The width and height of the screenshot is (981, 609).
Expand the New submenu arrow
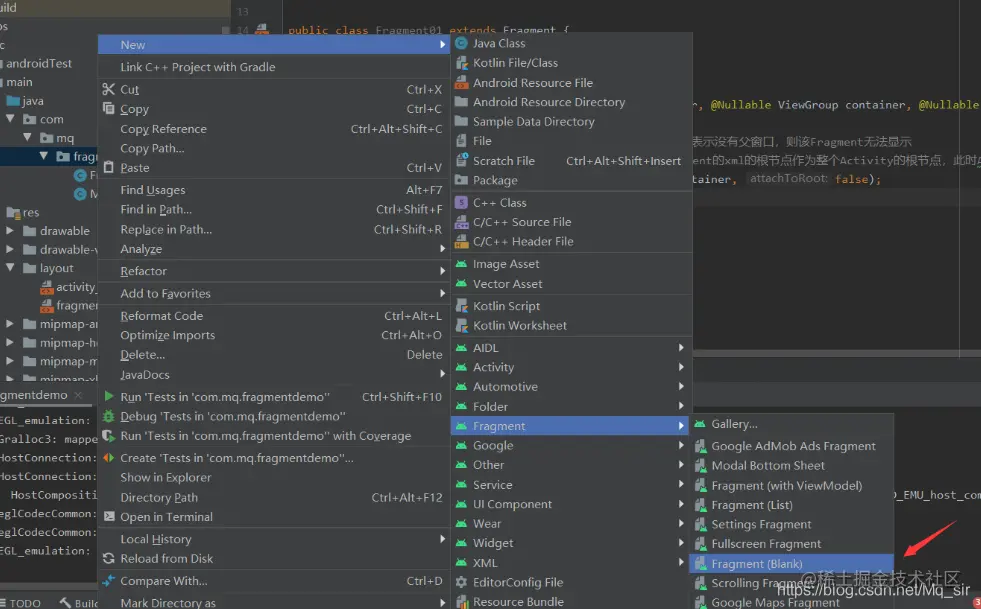click(x=442, y=44)
